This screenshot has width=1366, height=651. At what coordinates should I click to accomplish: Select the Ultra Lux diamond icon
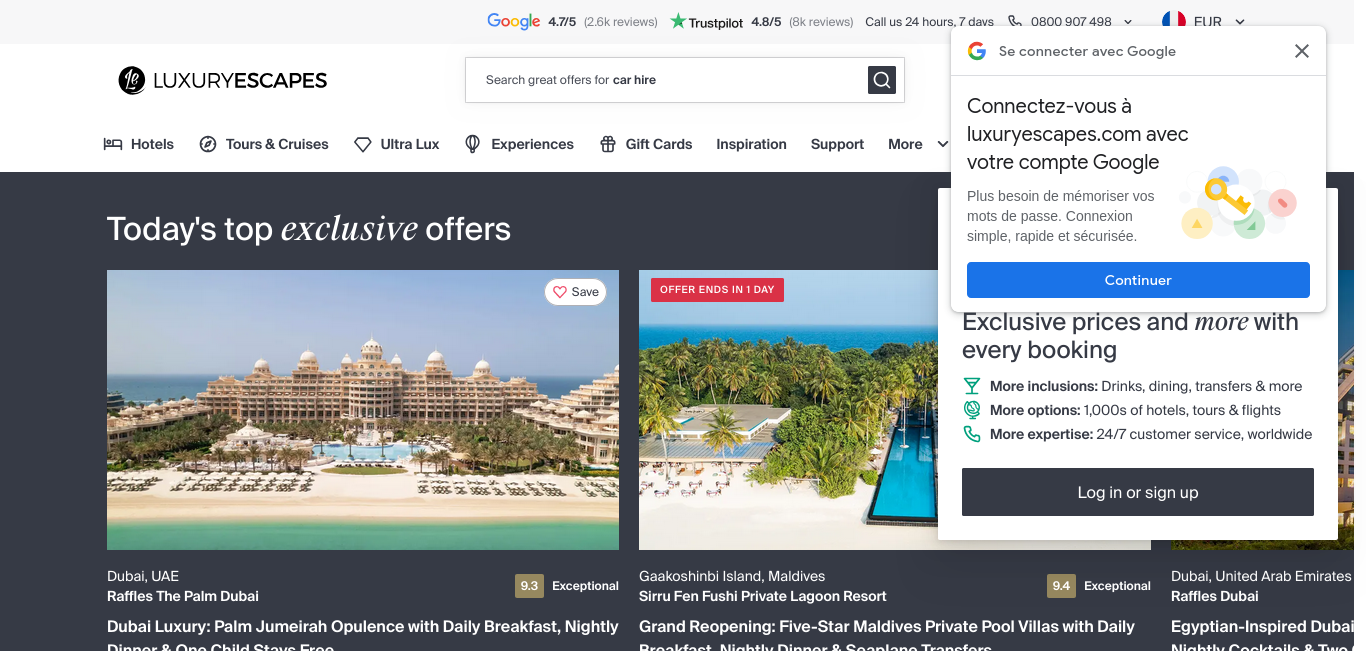[363, 144]
